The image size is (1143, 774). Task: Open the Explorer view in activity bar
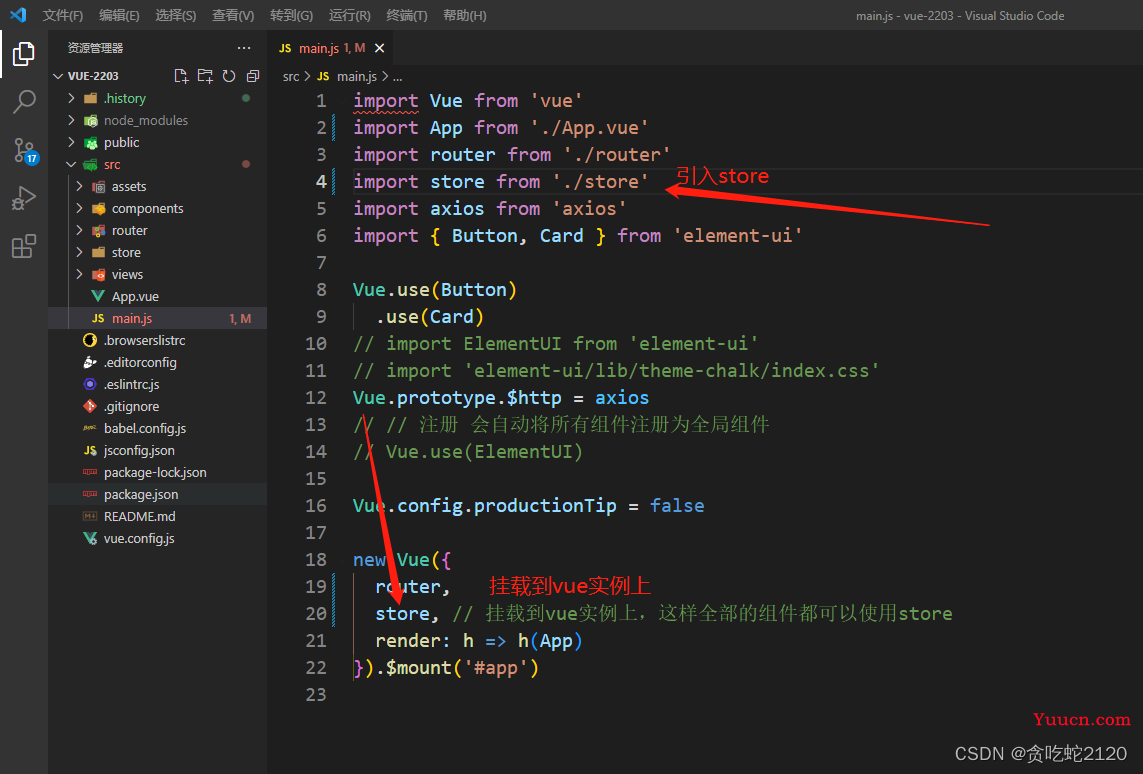click(23, 54)
